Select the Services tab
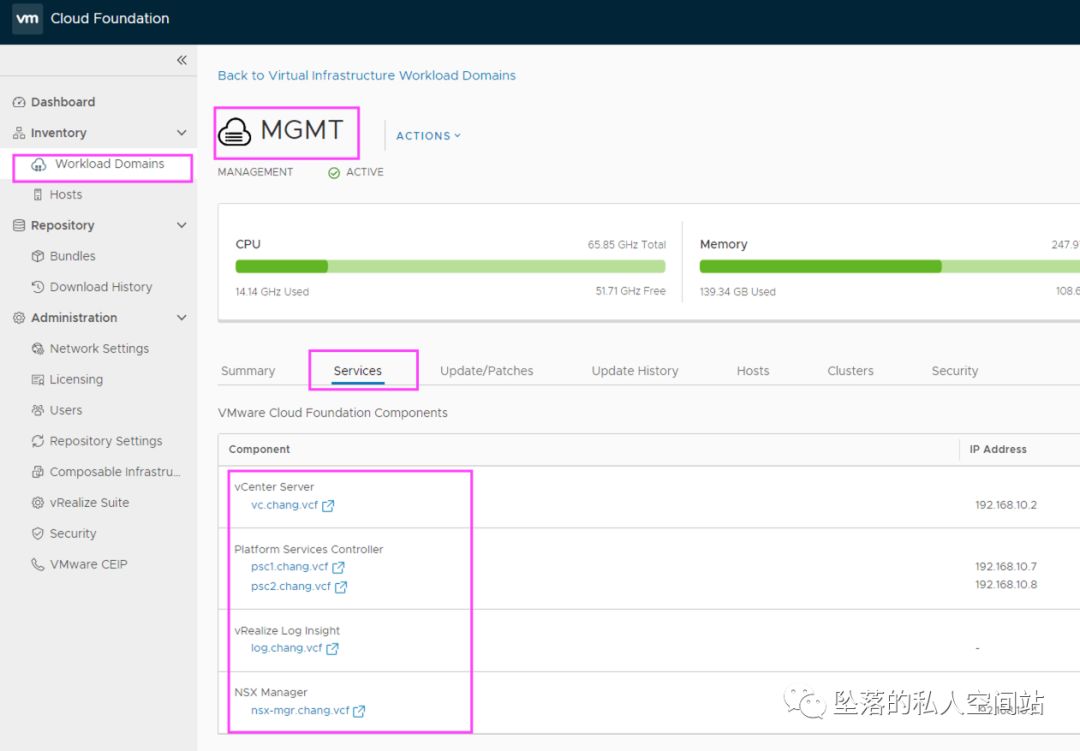The image size is (1080, 751). [x=357, y=371]
